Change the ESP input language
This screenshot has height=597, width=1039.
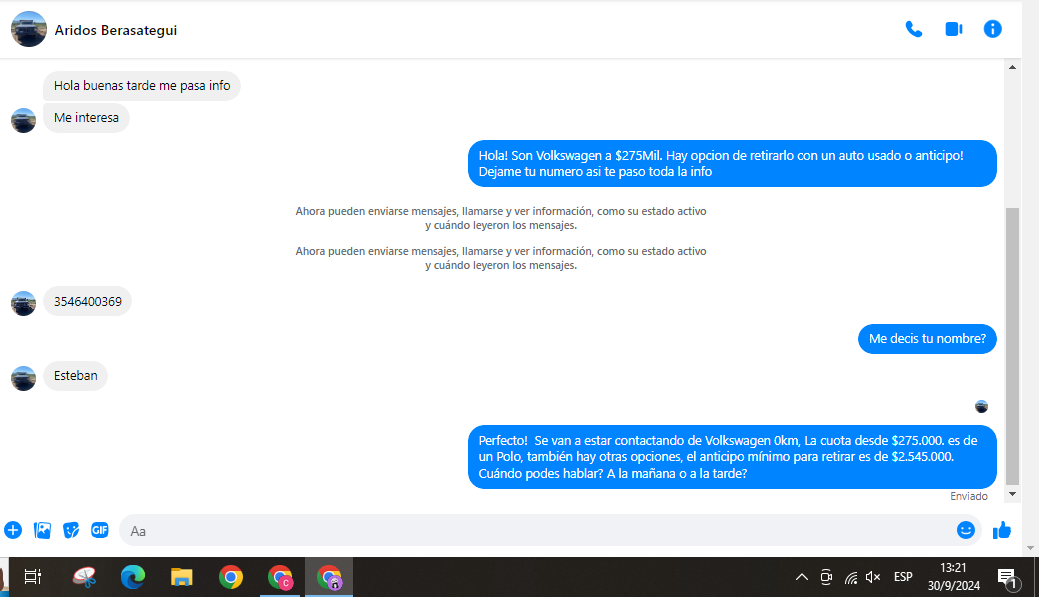click(x=903, y=577)
